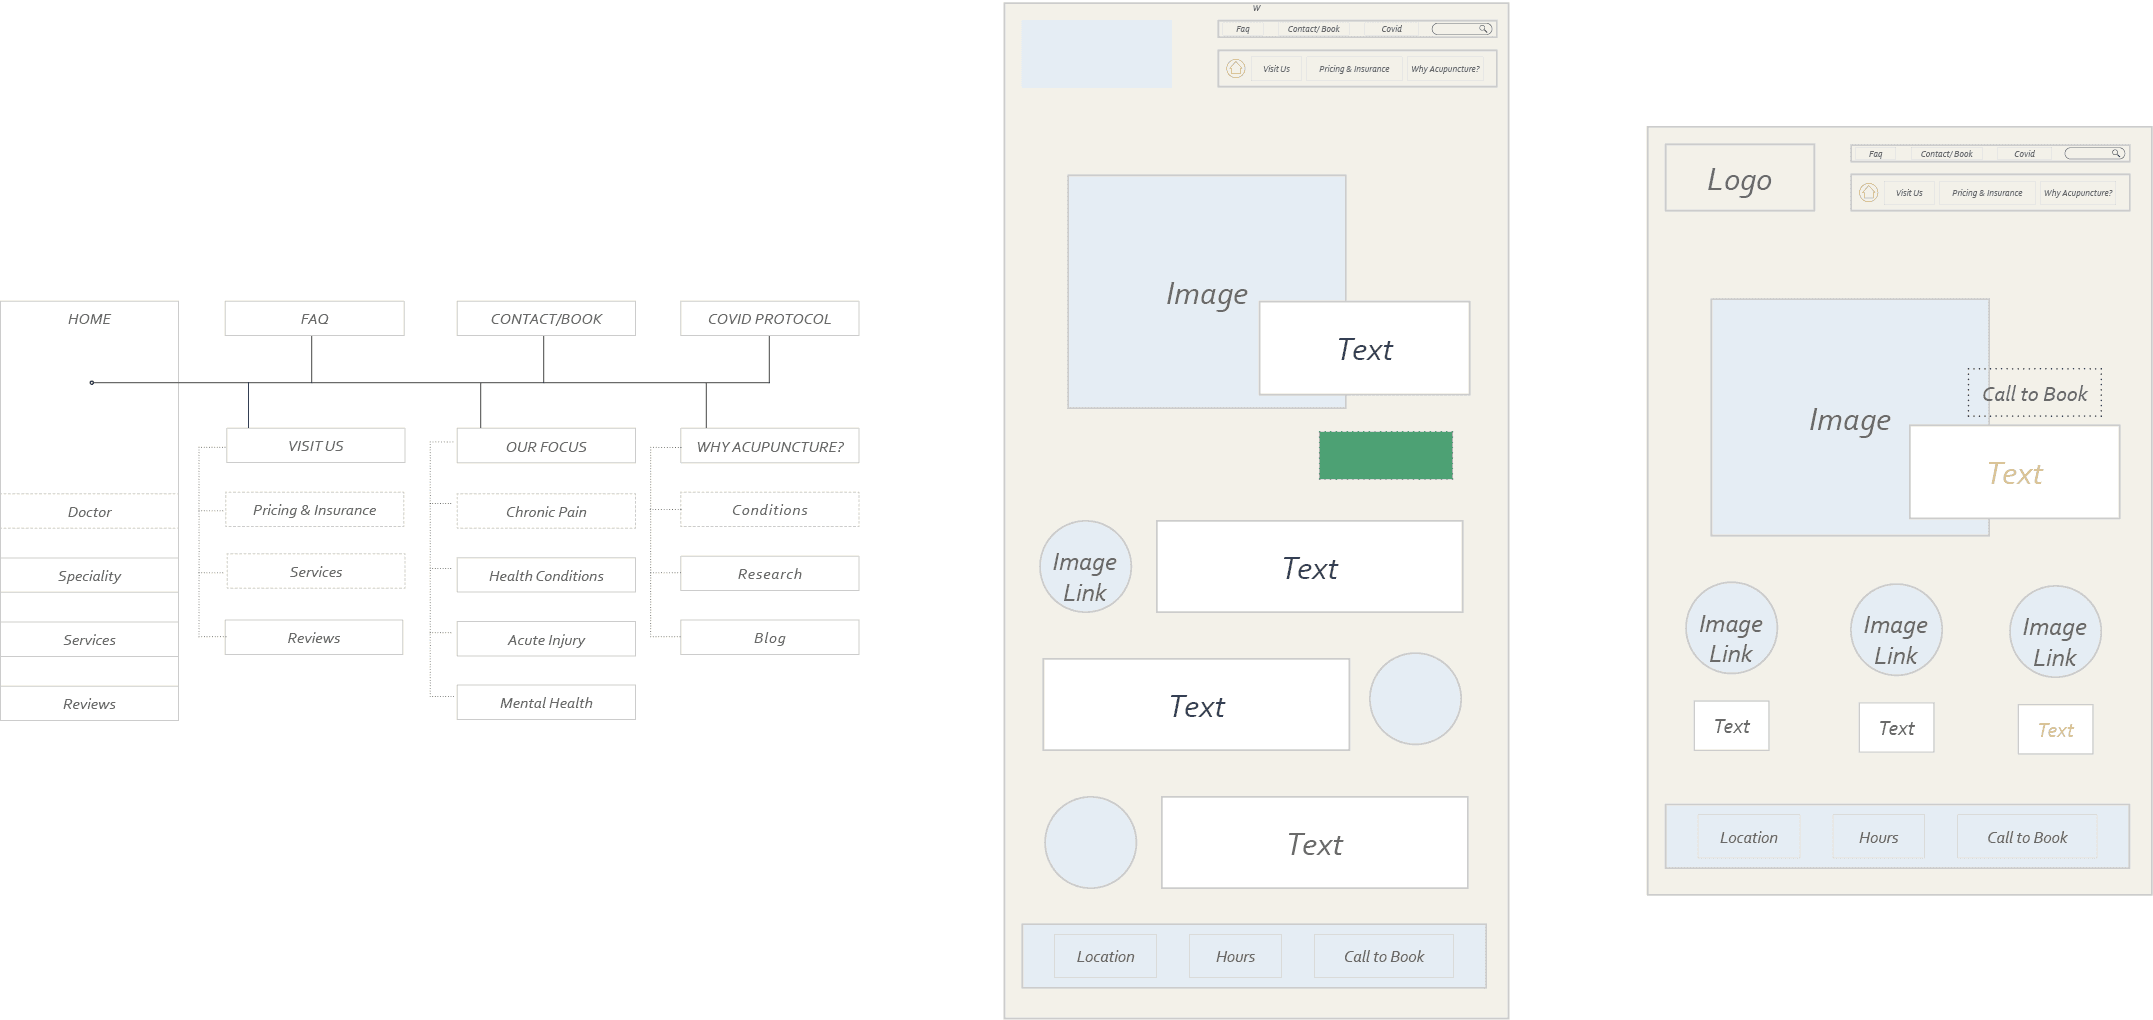Viewport: 2153px width, 1020px height.
Task: Open Covid in the Logo wireframe nav
Action: [x=2024, y=154]
